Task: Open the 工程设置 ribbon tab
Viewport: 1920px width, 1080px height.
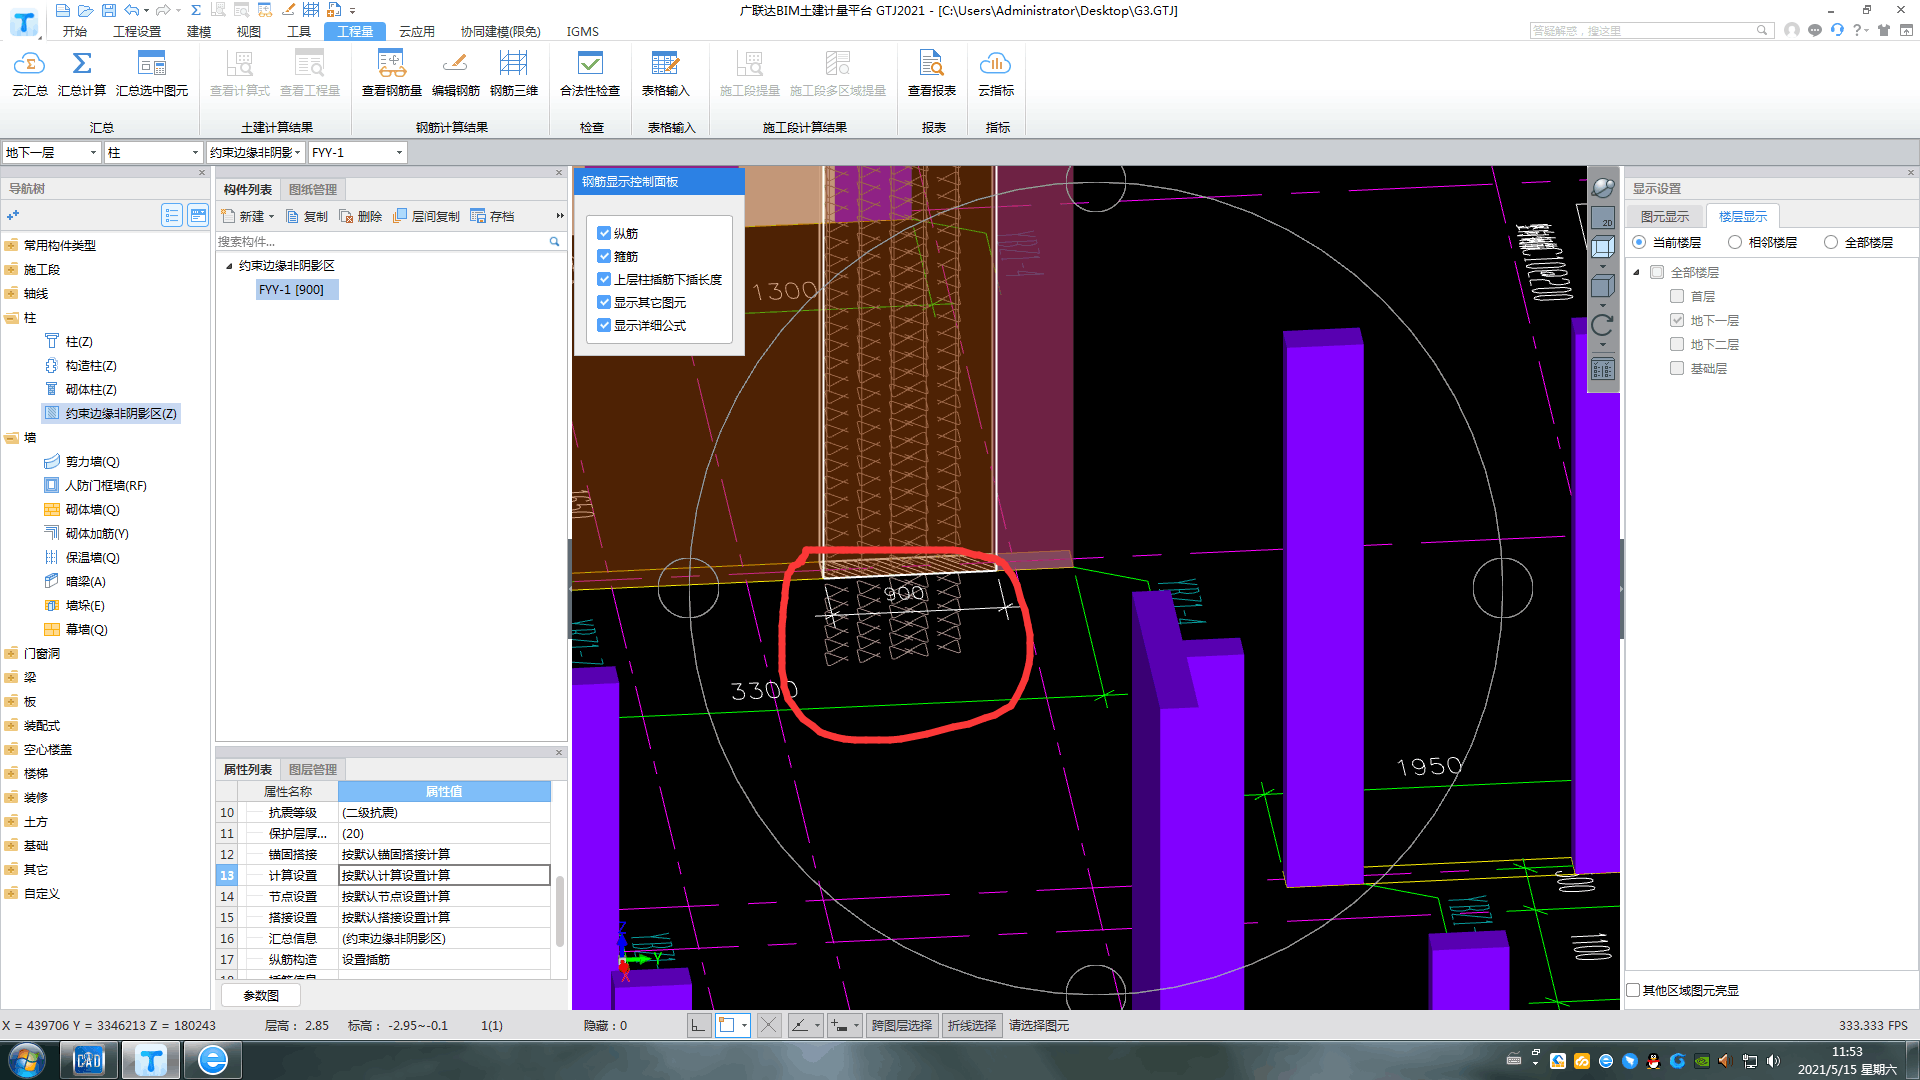Action: click(x=137, y=31)
